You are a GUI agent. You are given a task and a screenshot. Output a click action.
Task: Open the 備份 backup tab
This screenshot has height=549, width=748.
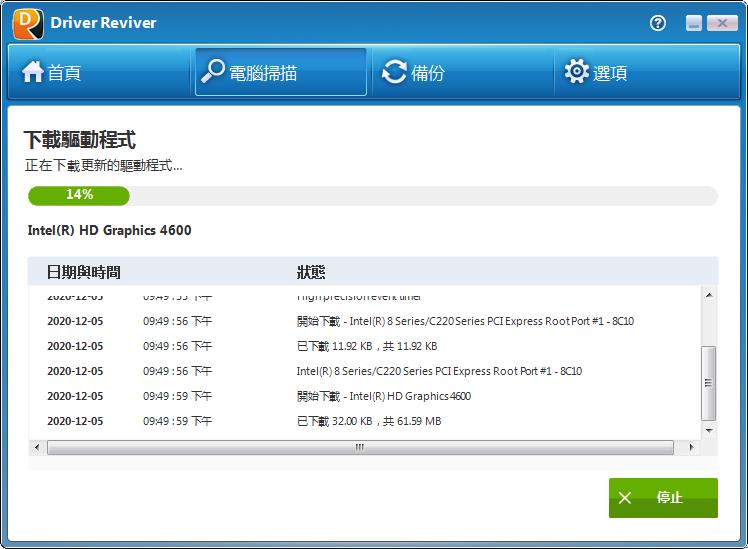coord(463,73)
